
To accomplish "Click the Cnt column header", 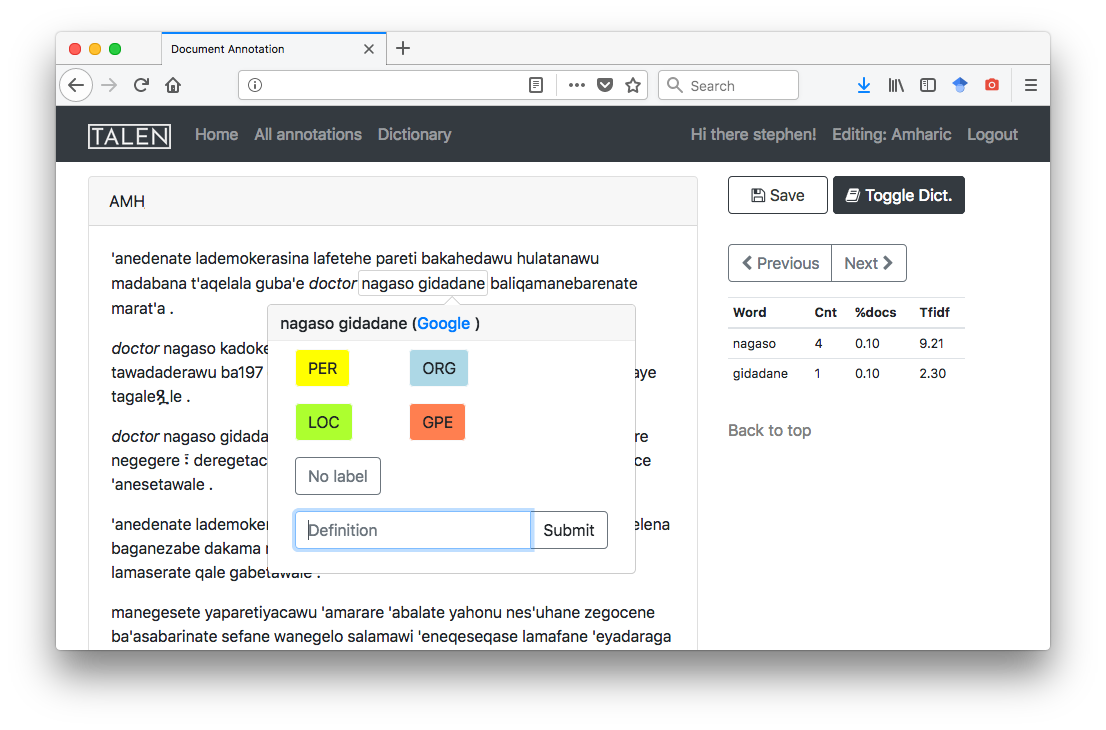I will pyautogui.click(x=826, y=312).
